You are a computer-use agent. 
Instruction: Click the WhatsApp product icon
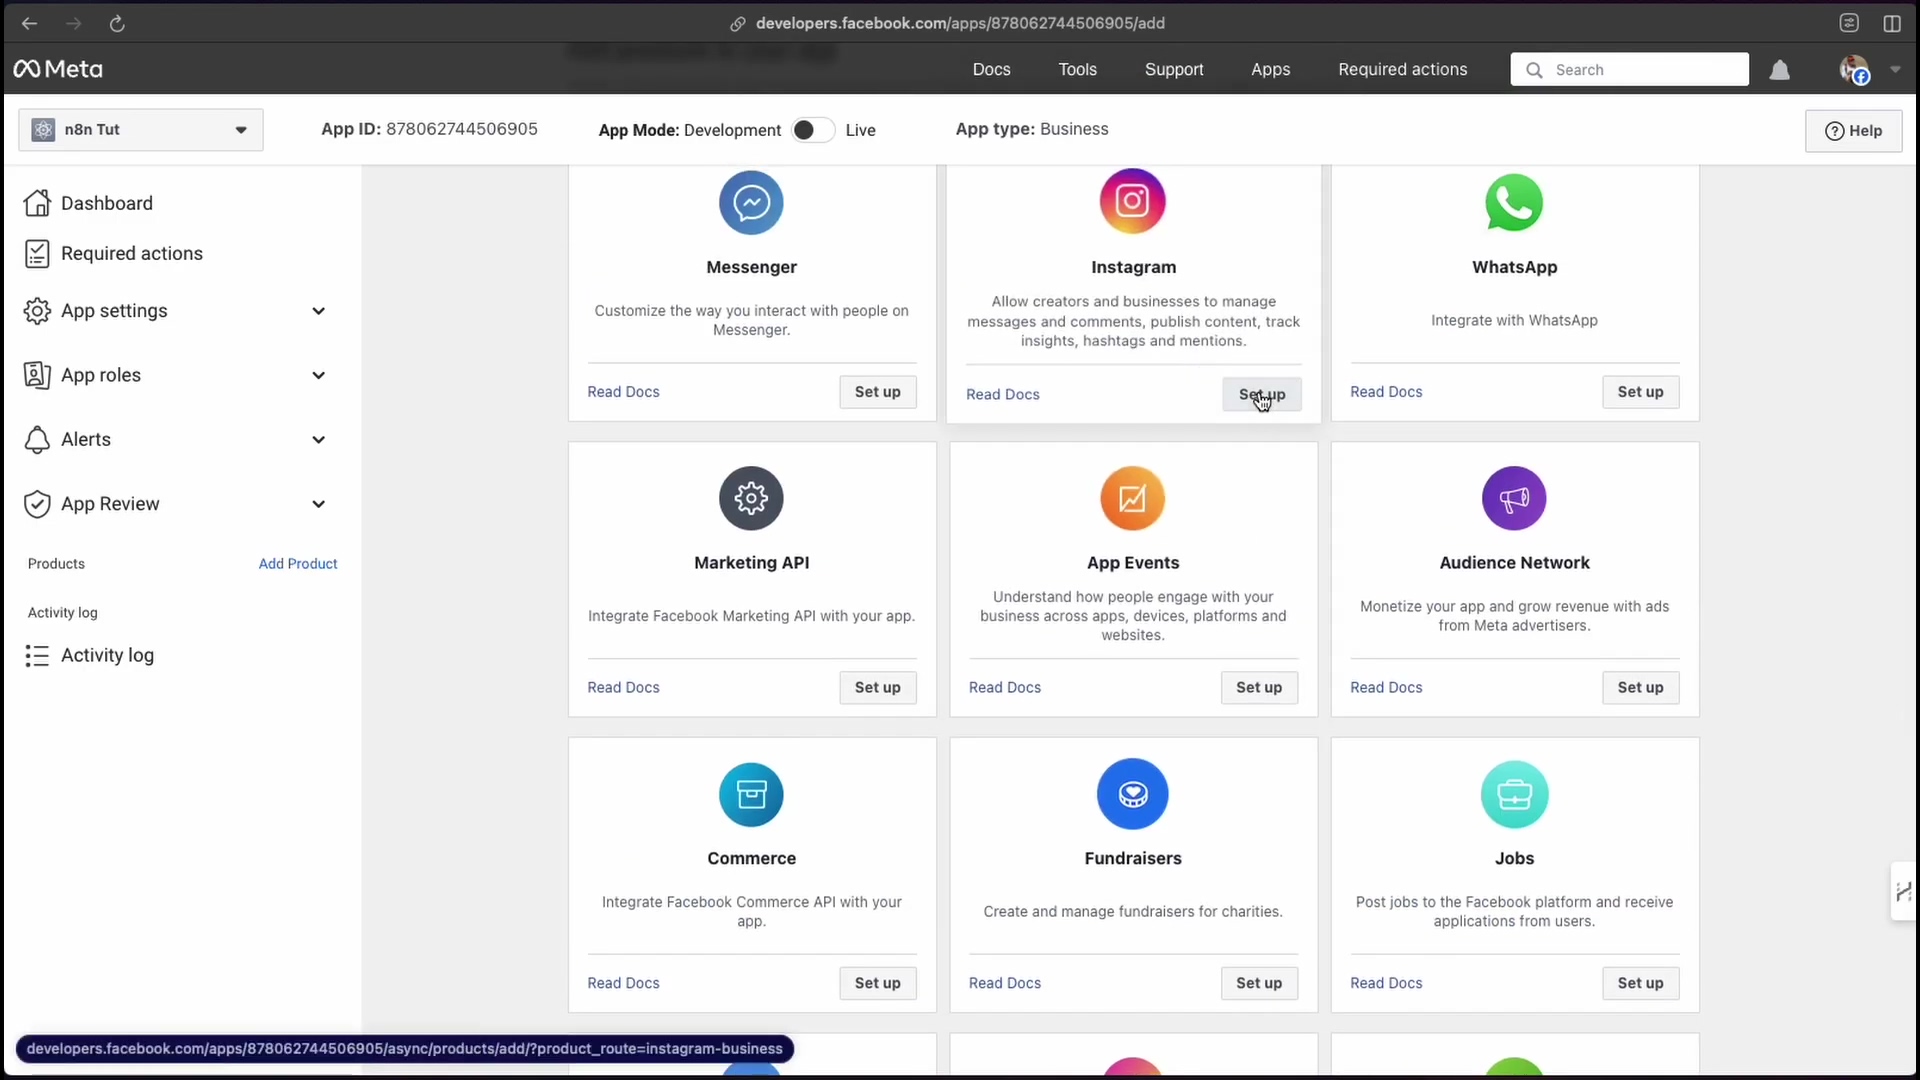coord(1514,202)
